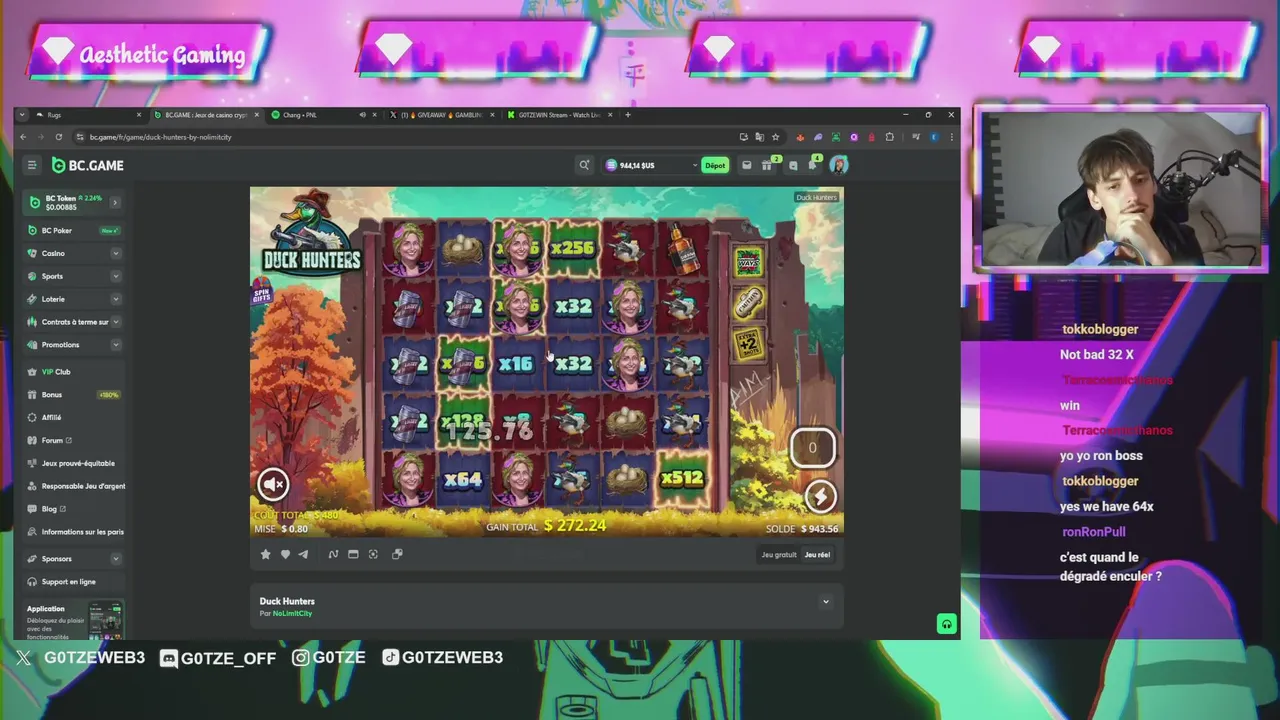The width and height of the screenshot is (1280, 720).
Task: Select Jeu réel mode
Action: tap(817, 555)
